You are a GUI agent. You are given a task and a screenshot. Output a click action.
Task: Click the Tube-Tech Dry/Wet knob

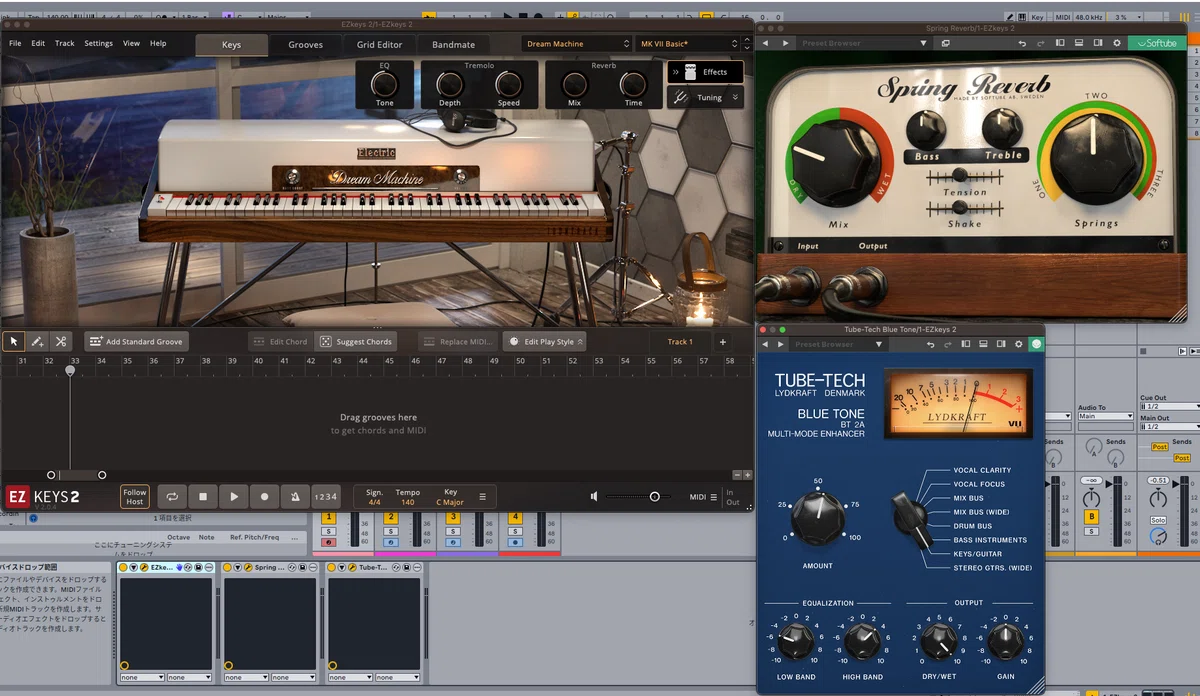point(938,642)
